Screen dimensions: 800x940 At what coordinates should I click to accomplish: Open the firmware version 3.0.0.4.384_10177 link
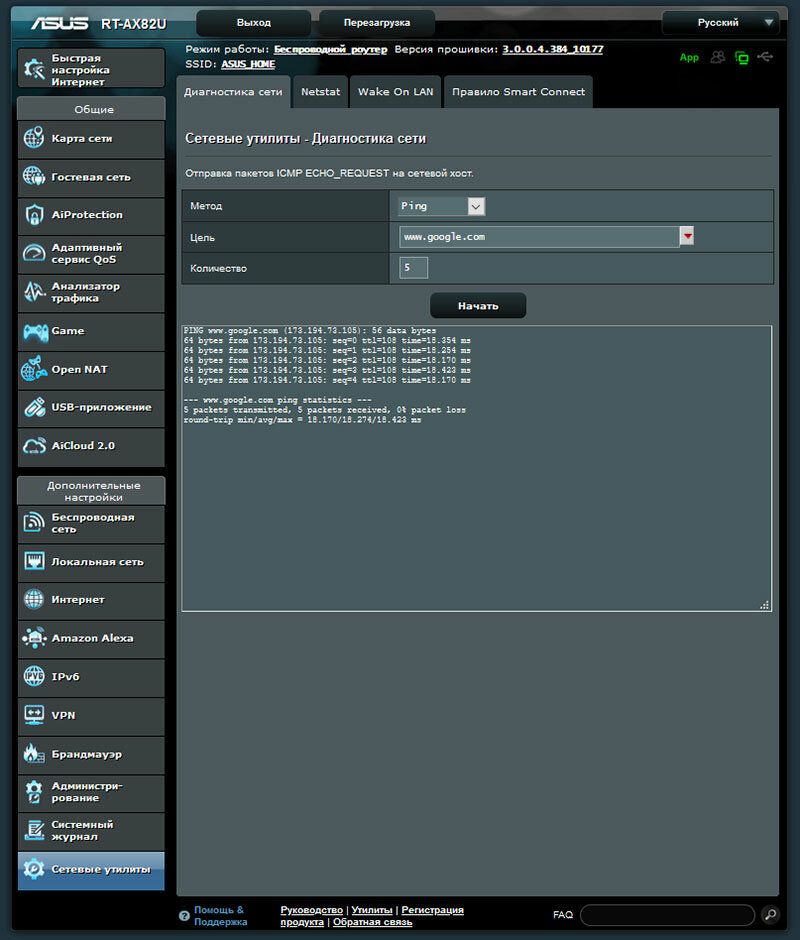click(553, 49)
